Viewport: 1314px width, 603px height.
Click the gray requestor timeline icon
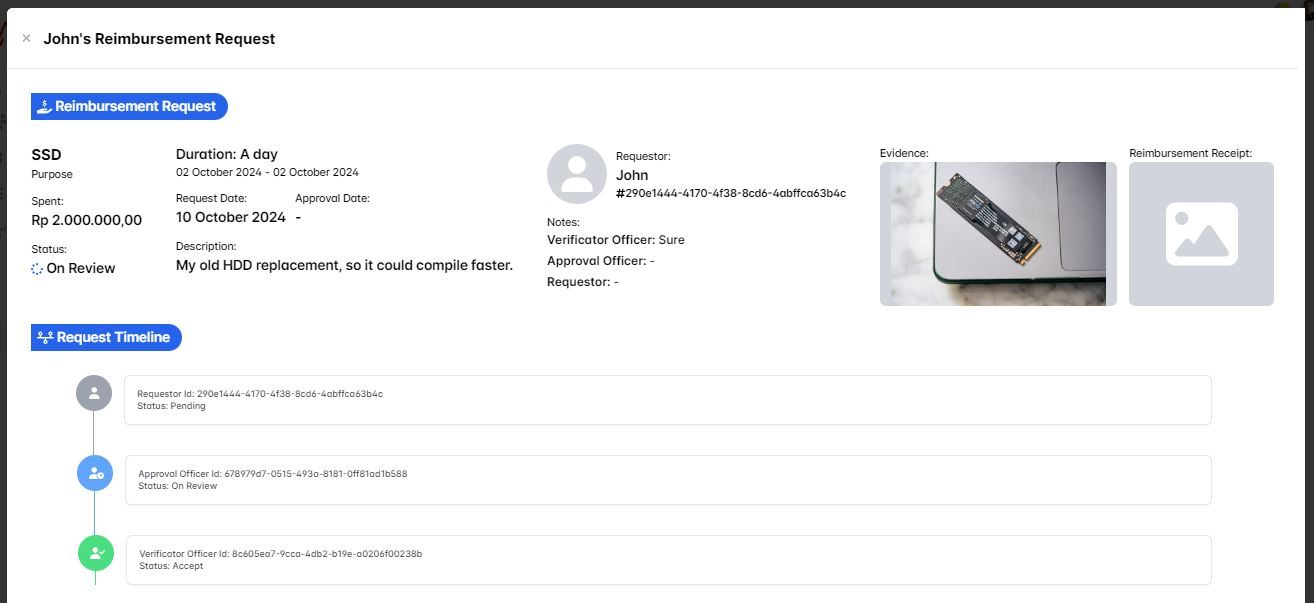94,393
